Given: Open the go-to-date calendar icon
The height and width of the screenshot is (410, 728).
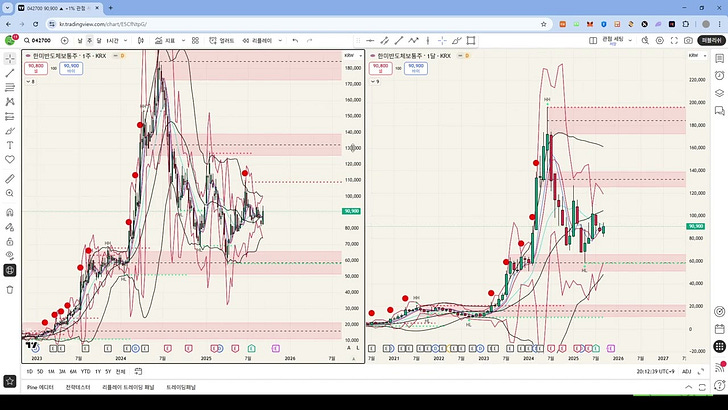Looking at the screenshot, I should coord(138,371).
